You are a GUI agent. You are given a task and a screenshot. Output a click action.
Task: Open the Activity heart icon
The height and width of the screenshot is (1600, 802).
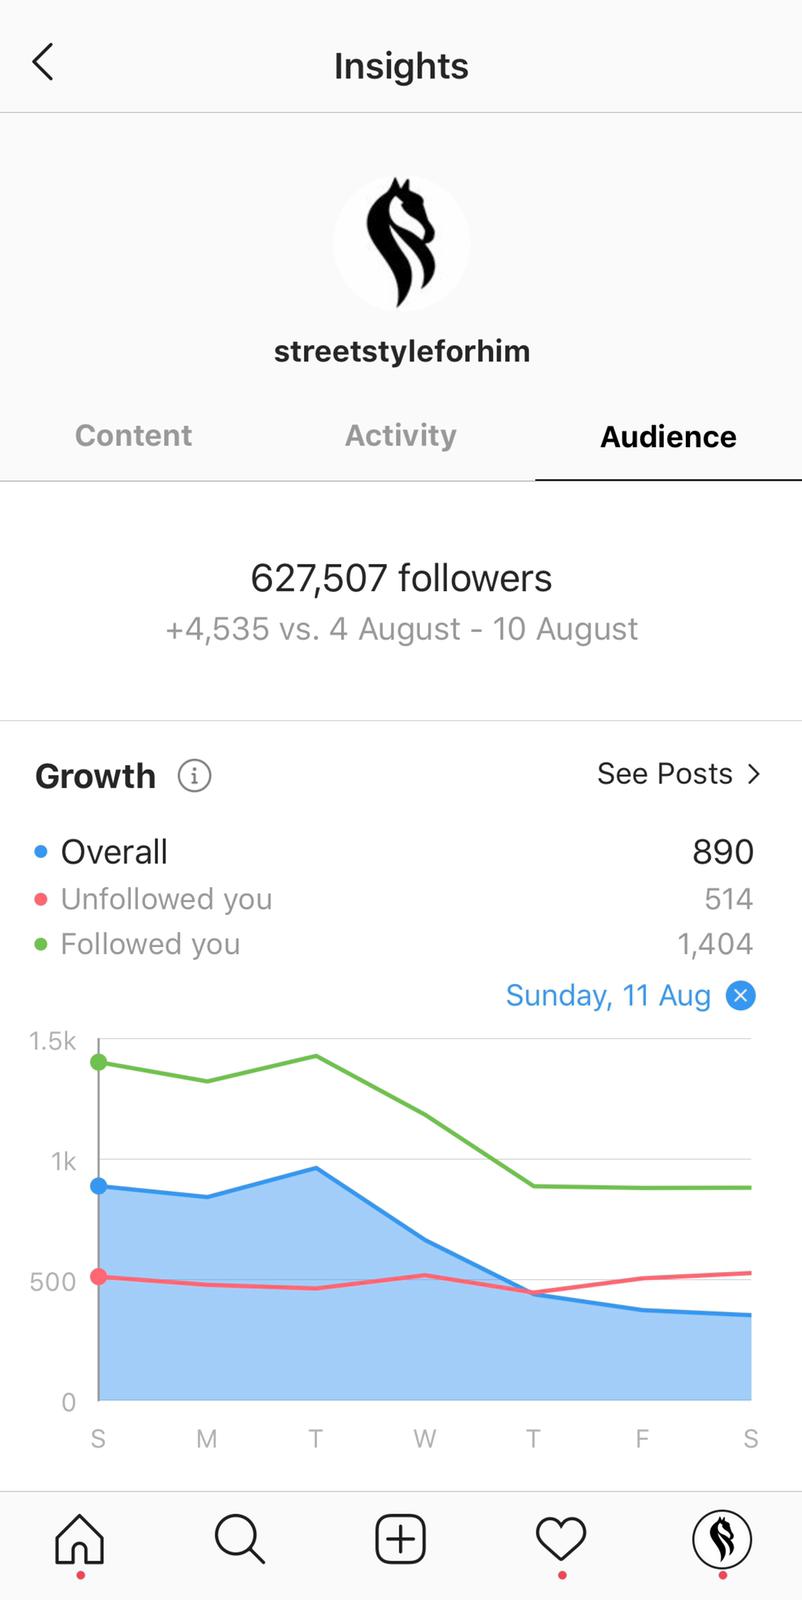pos(561,1538)
